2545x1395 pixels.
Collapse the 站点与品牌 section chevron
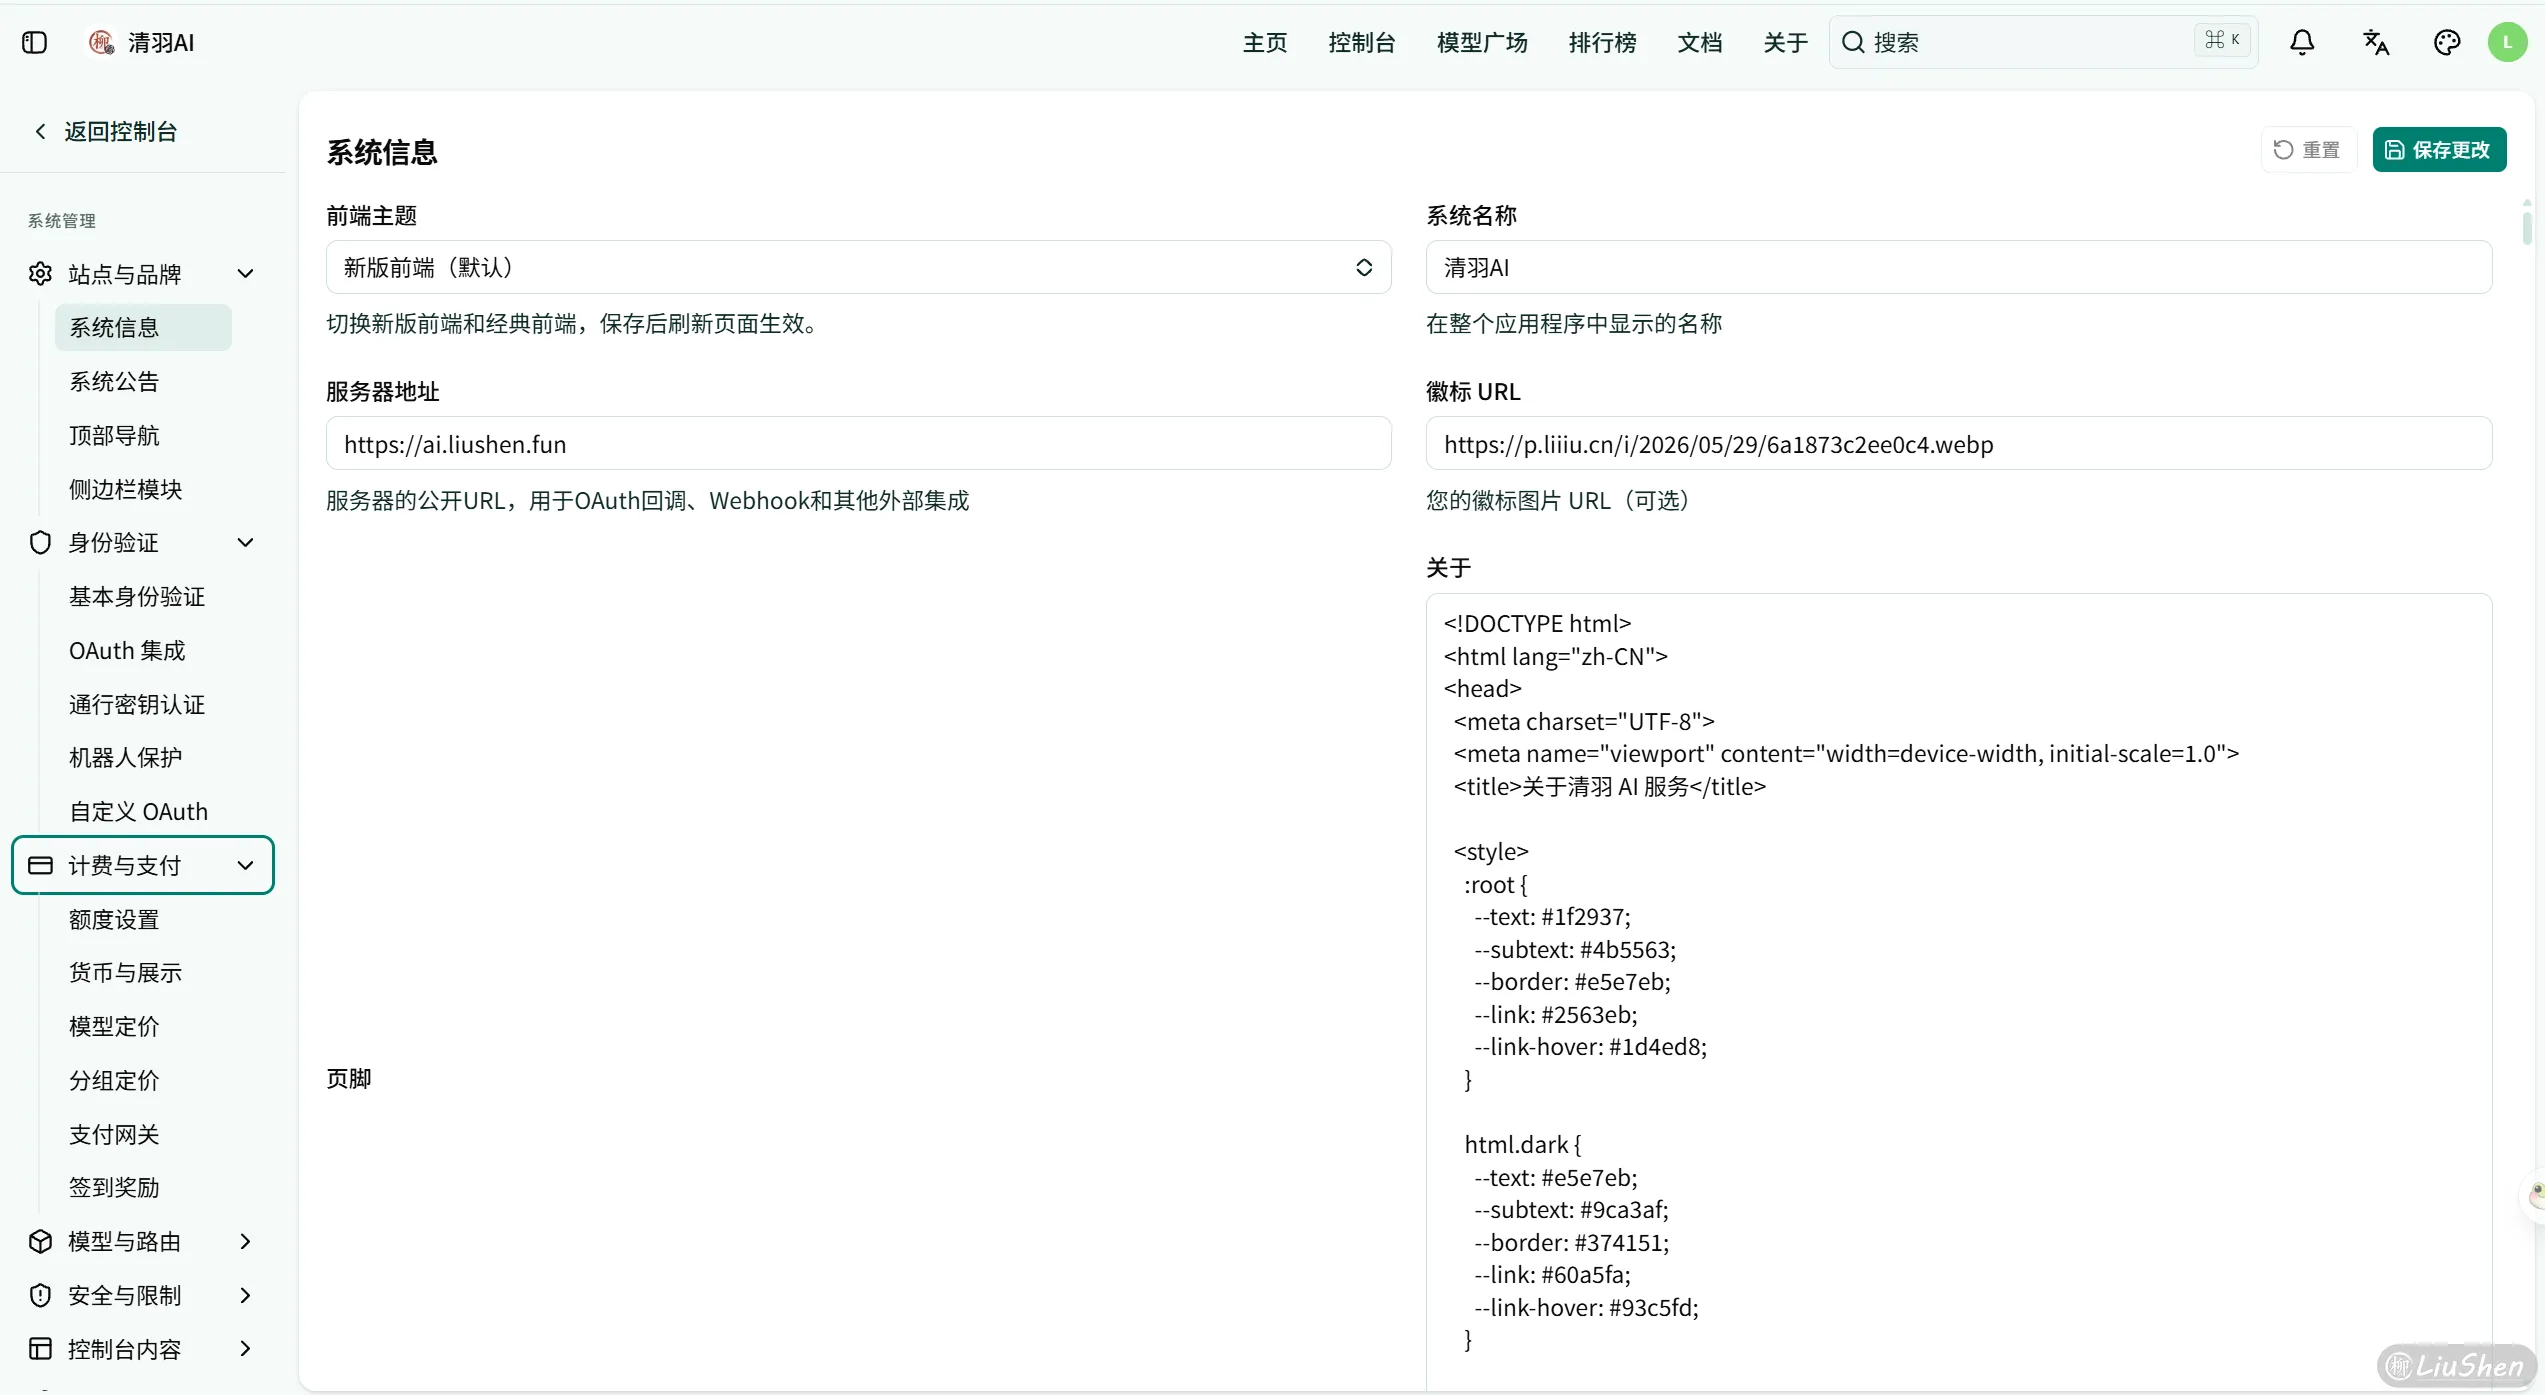click(x=245, y=274)
